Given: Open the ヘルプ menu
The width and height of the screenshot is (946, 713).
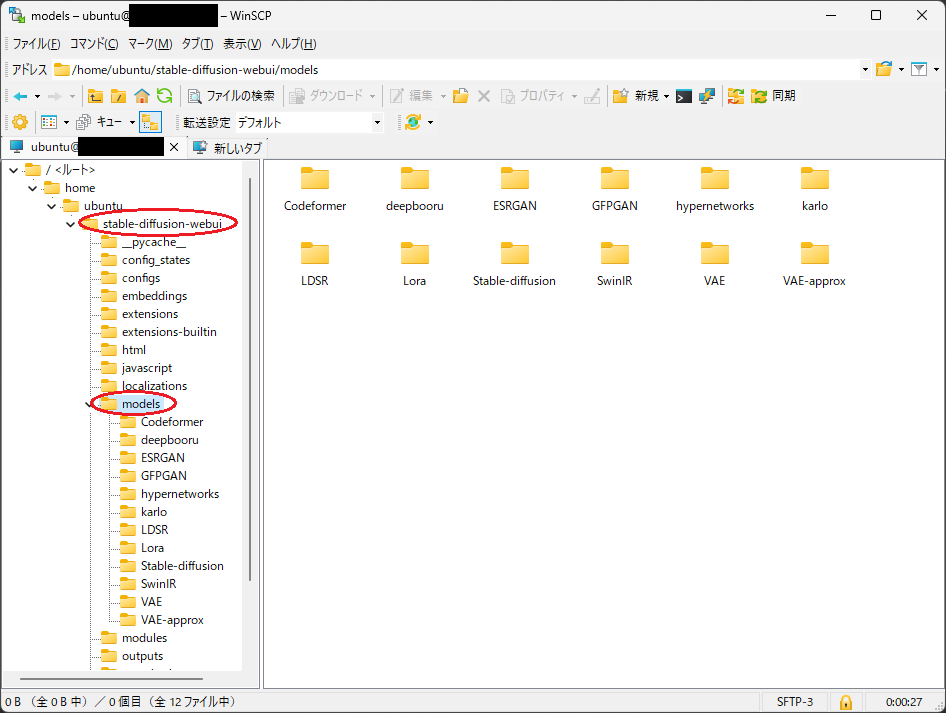Looking at the screenshot, I should pyautogui.click(x=293, y=44).
